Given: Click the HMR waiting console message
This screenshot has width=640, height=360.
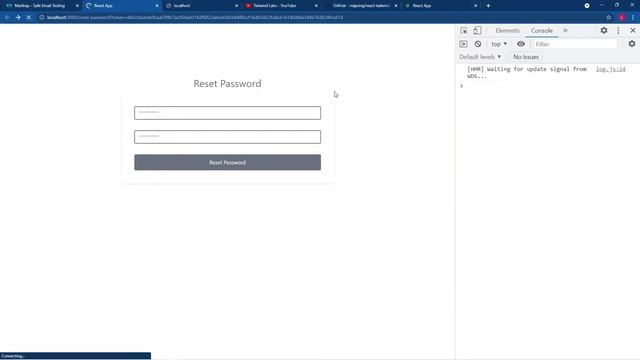Looking at the screenshot, I should click(527, 72).
